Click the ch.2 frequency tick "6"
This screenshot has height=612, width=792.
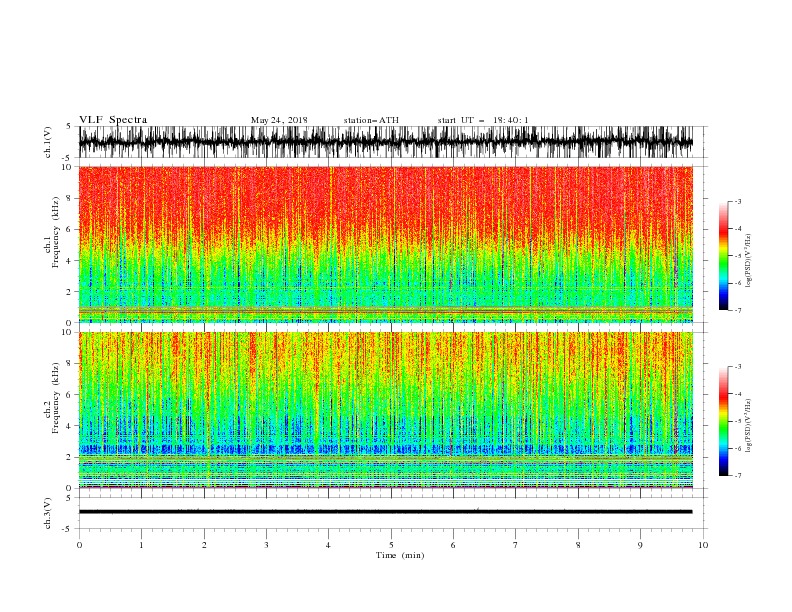69,395
